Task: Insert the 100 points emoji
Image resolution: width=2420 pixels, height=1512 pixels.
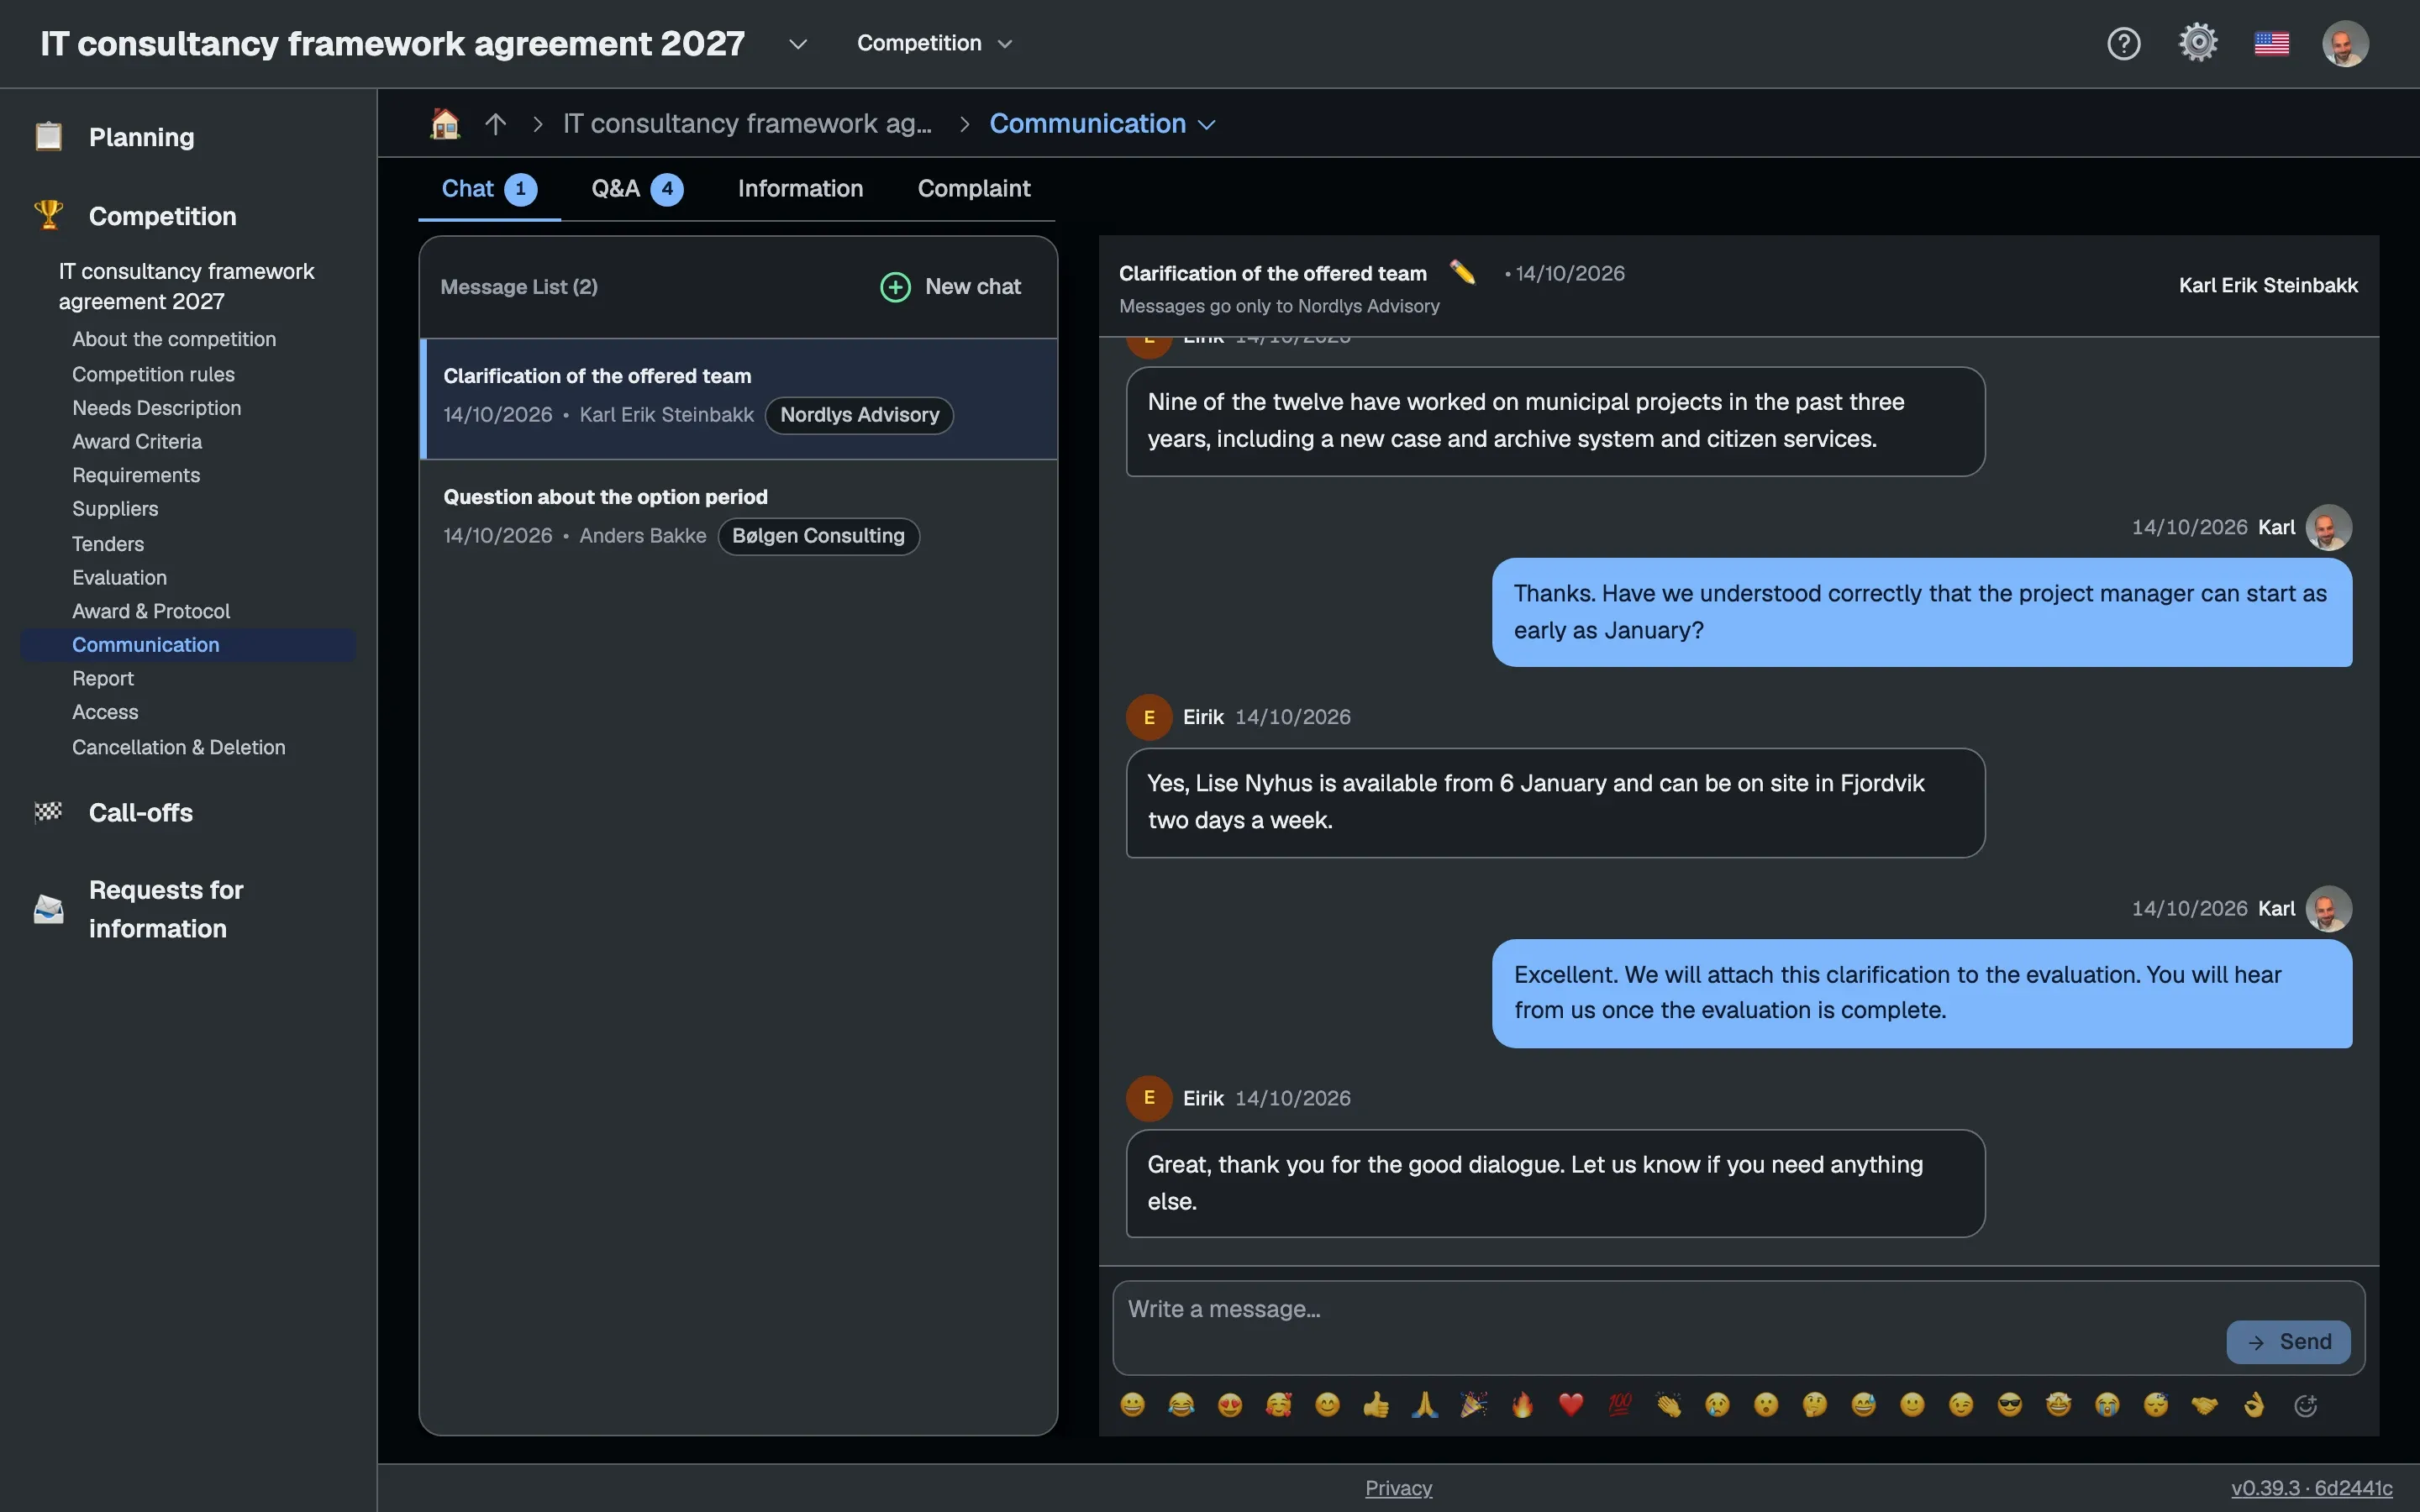Action: pos(1620,1405)
